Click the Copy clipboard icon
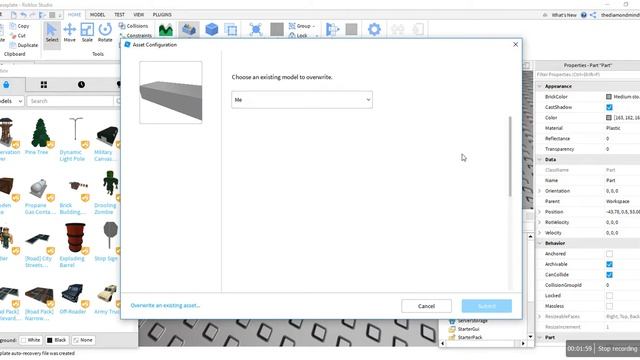Image resolution: width=640 pixels, height=360 pixels. point(13,26)
